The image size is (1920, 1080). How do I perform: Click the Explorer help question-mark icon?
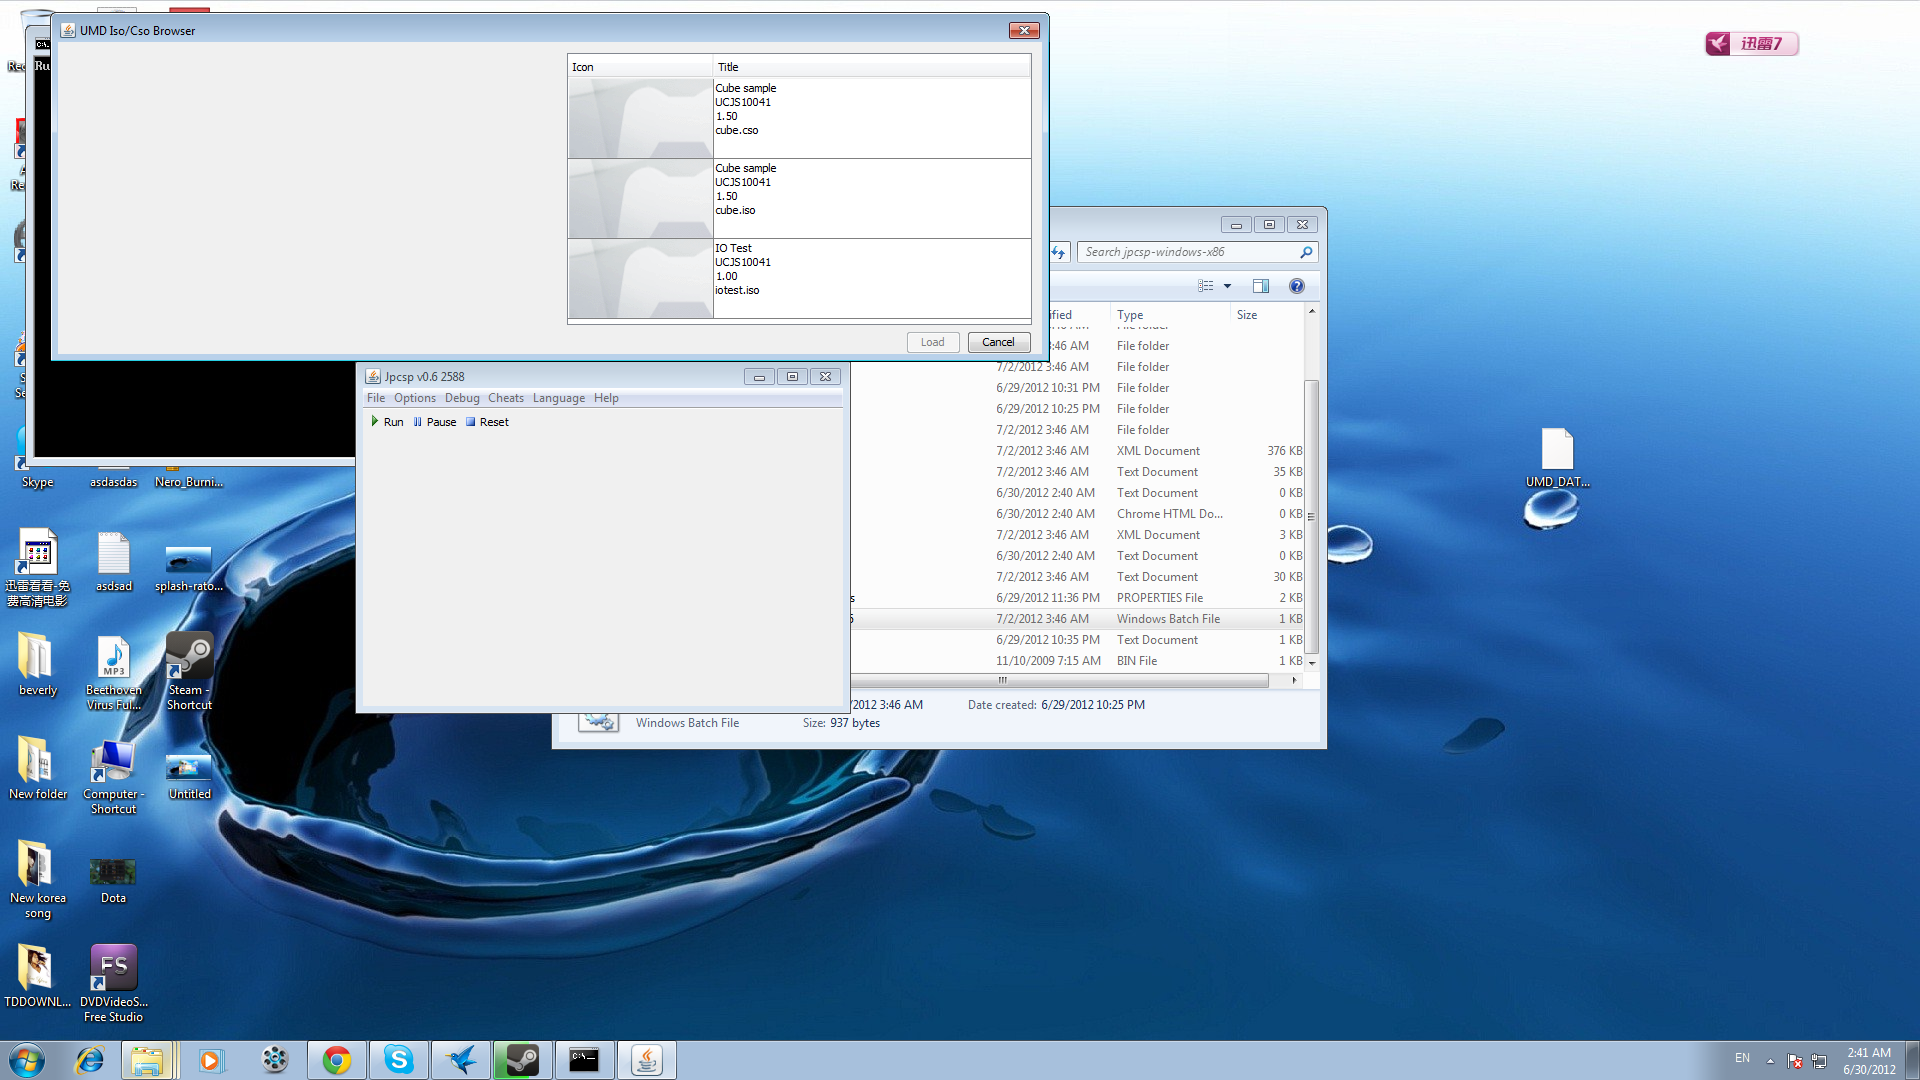point(1297,286)
